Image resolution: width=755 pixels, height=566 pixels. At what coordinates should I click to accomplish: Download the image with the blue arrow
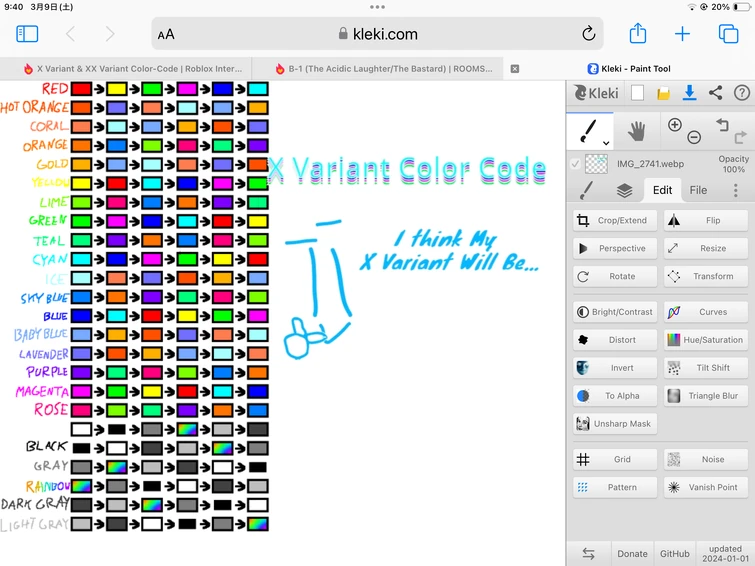(x=690, y=92)
